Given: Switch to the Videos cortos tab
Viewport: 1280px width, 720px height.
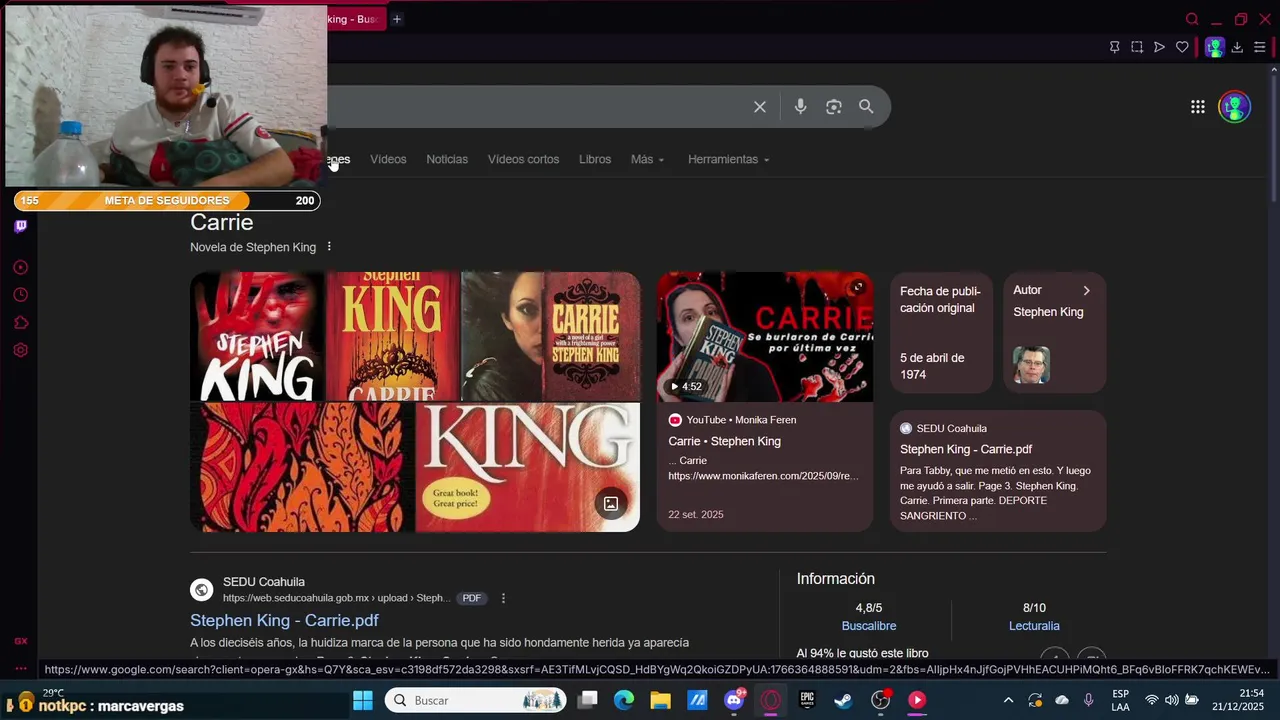Looking at the screenshot, I should (523, 159).
